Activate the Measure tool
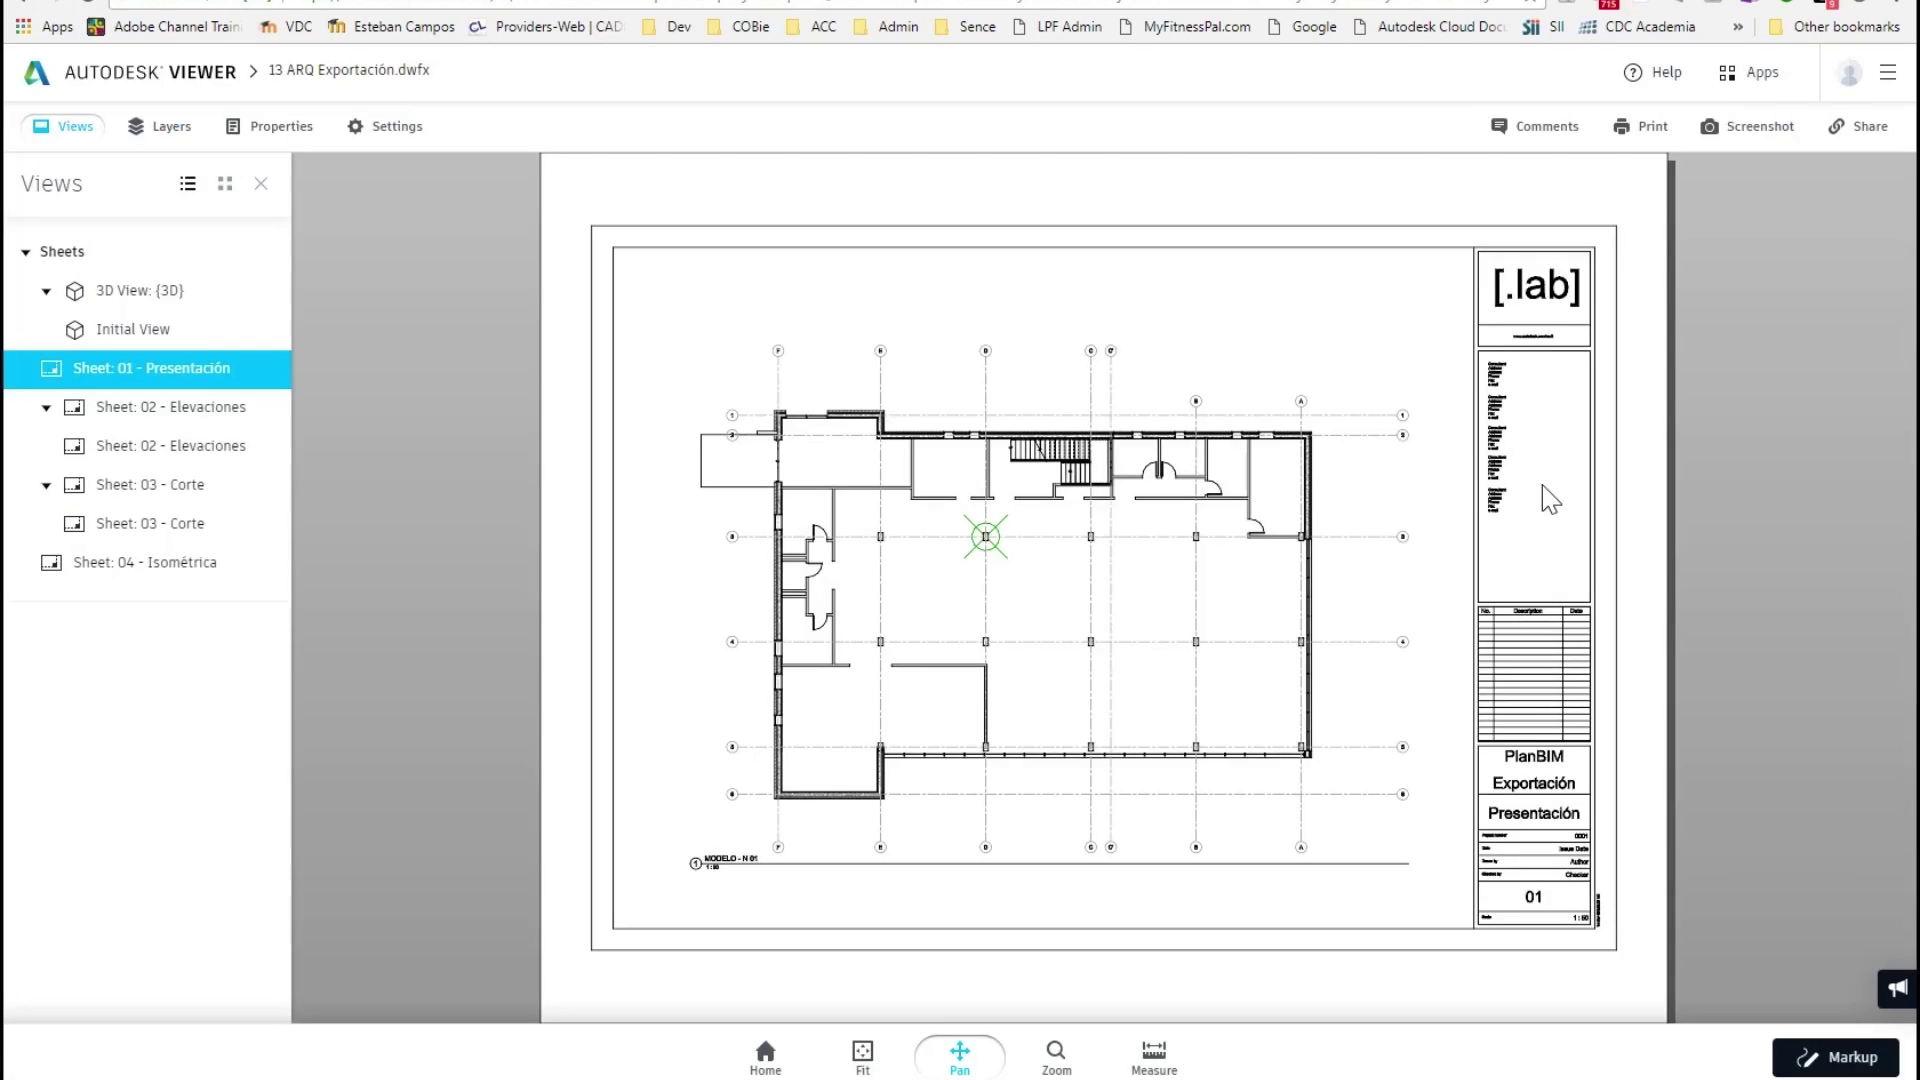This screenshot has width=1920, height=1080. (x=1153, y=1056)
